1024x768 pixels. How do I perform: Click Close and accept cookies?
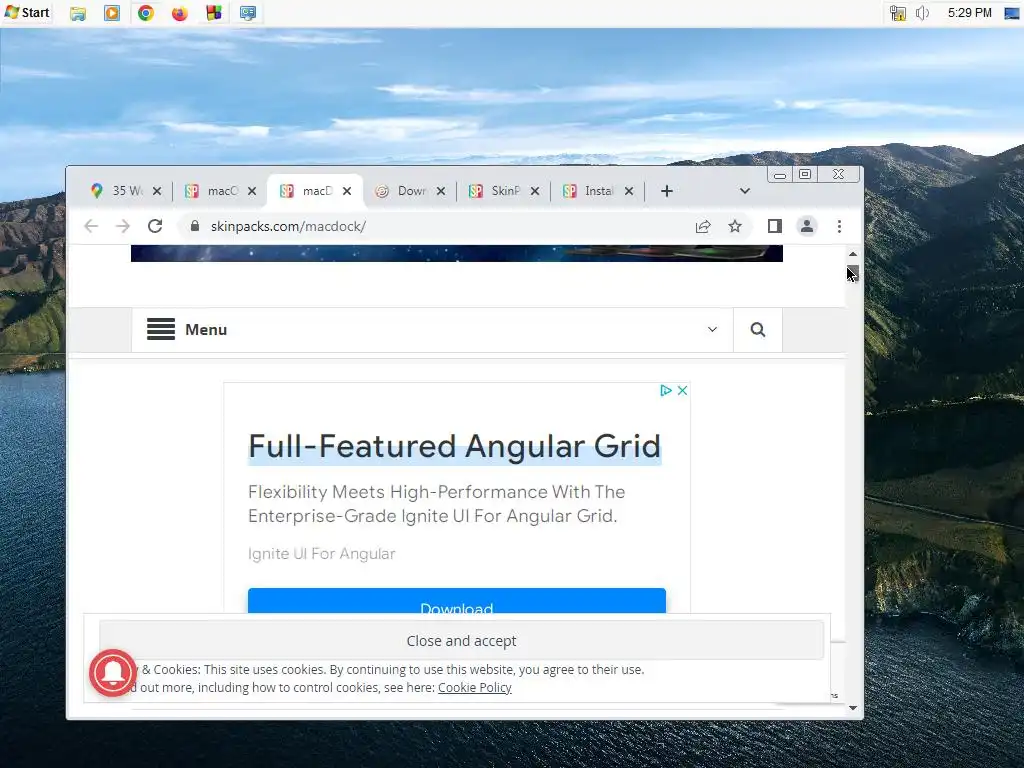coord(462,641)
